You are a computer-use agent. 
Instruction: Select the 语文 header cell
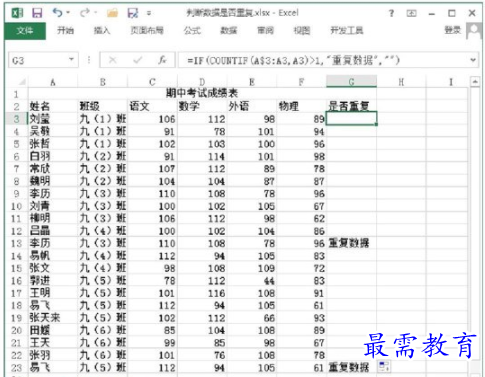point(152,106)
